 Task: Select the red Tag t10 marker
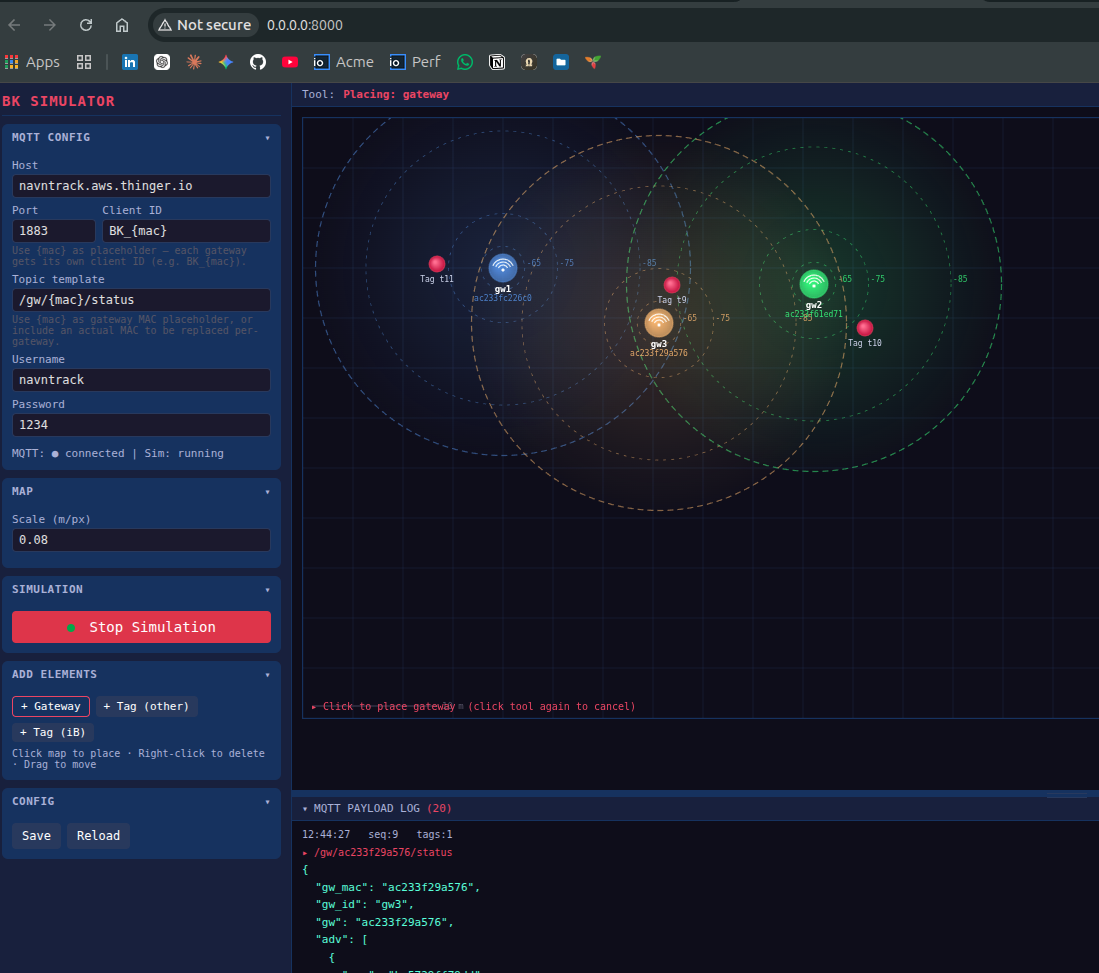865,327
